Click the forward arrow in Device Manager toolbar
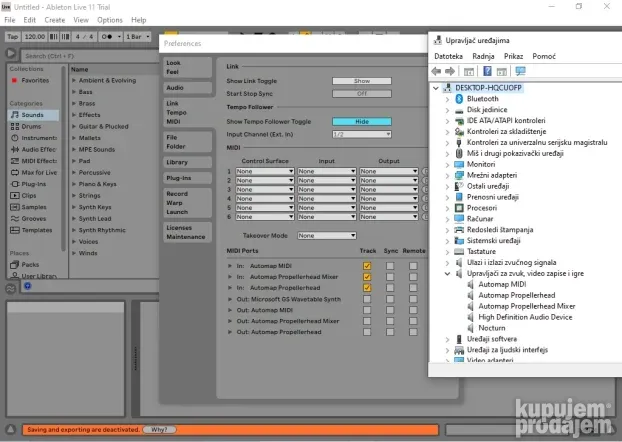 (450, 71)
